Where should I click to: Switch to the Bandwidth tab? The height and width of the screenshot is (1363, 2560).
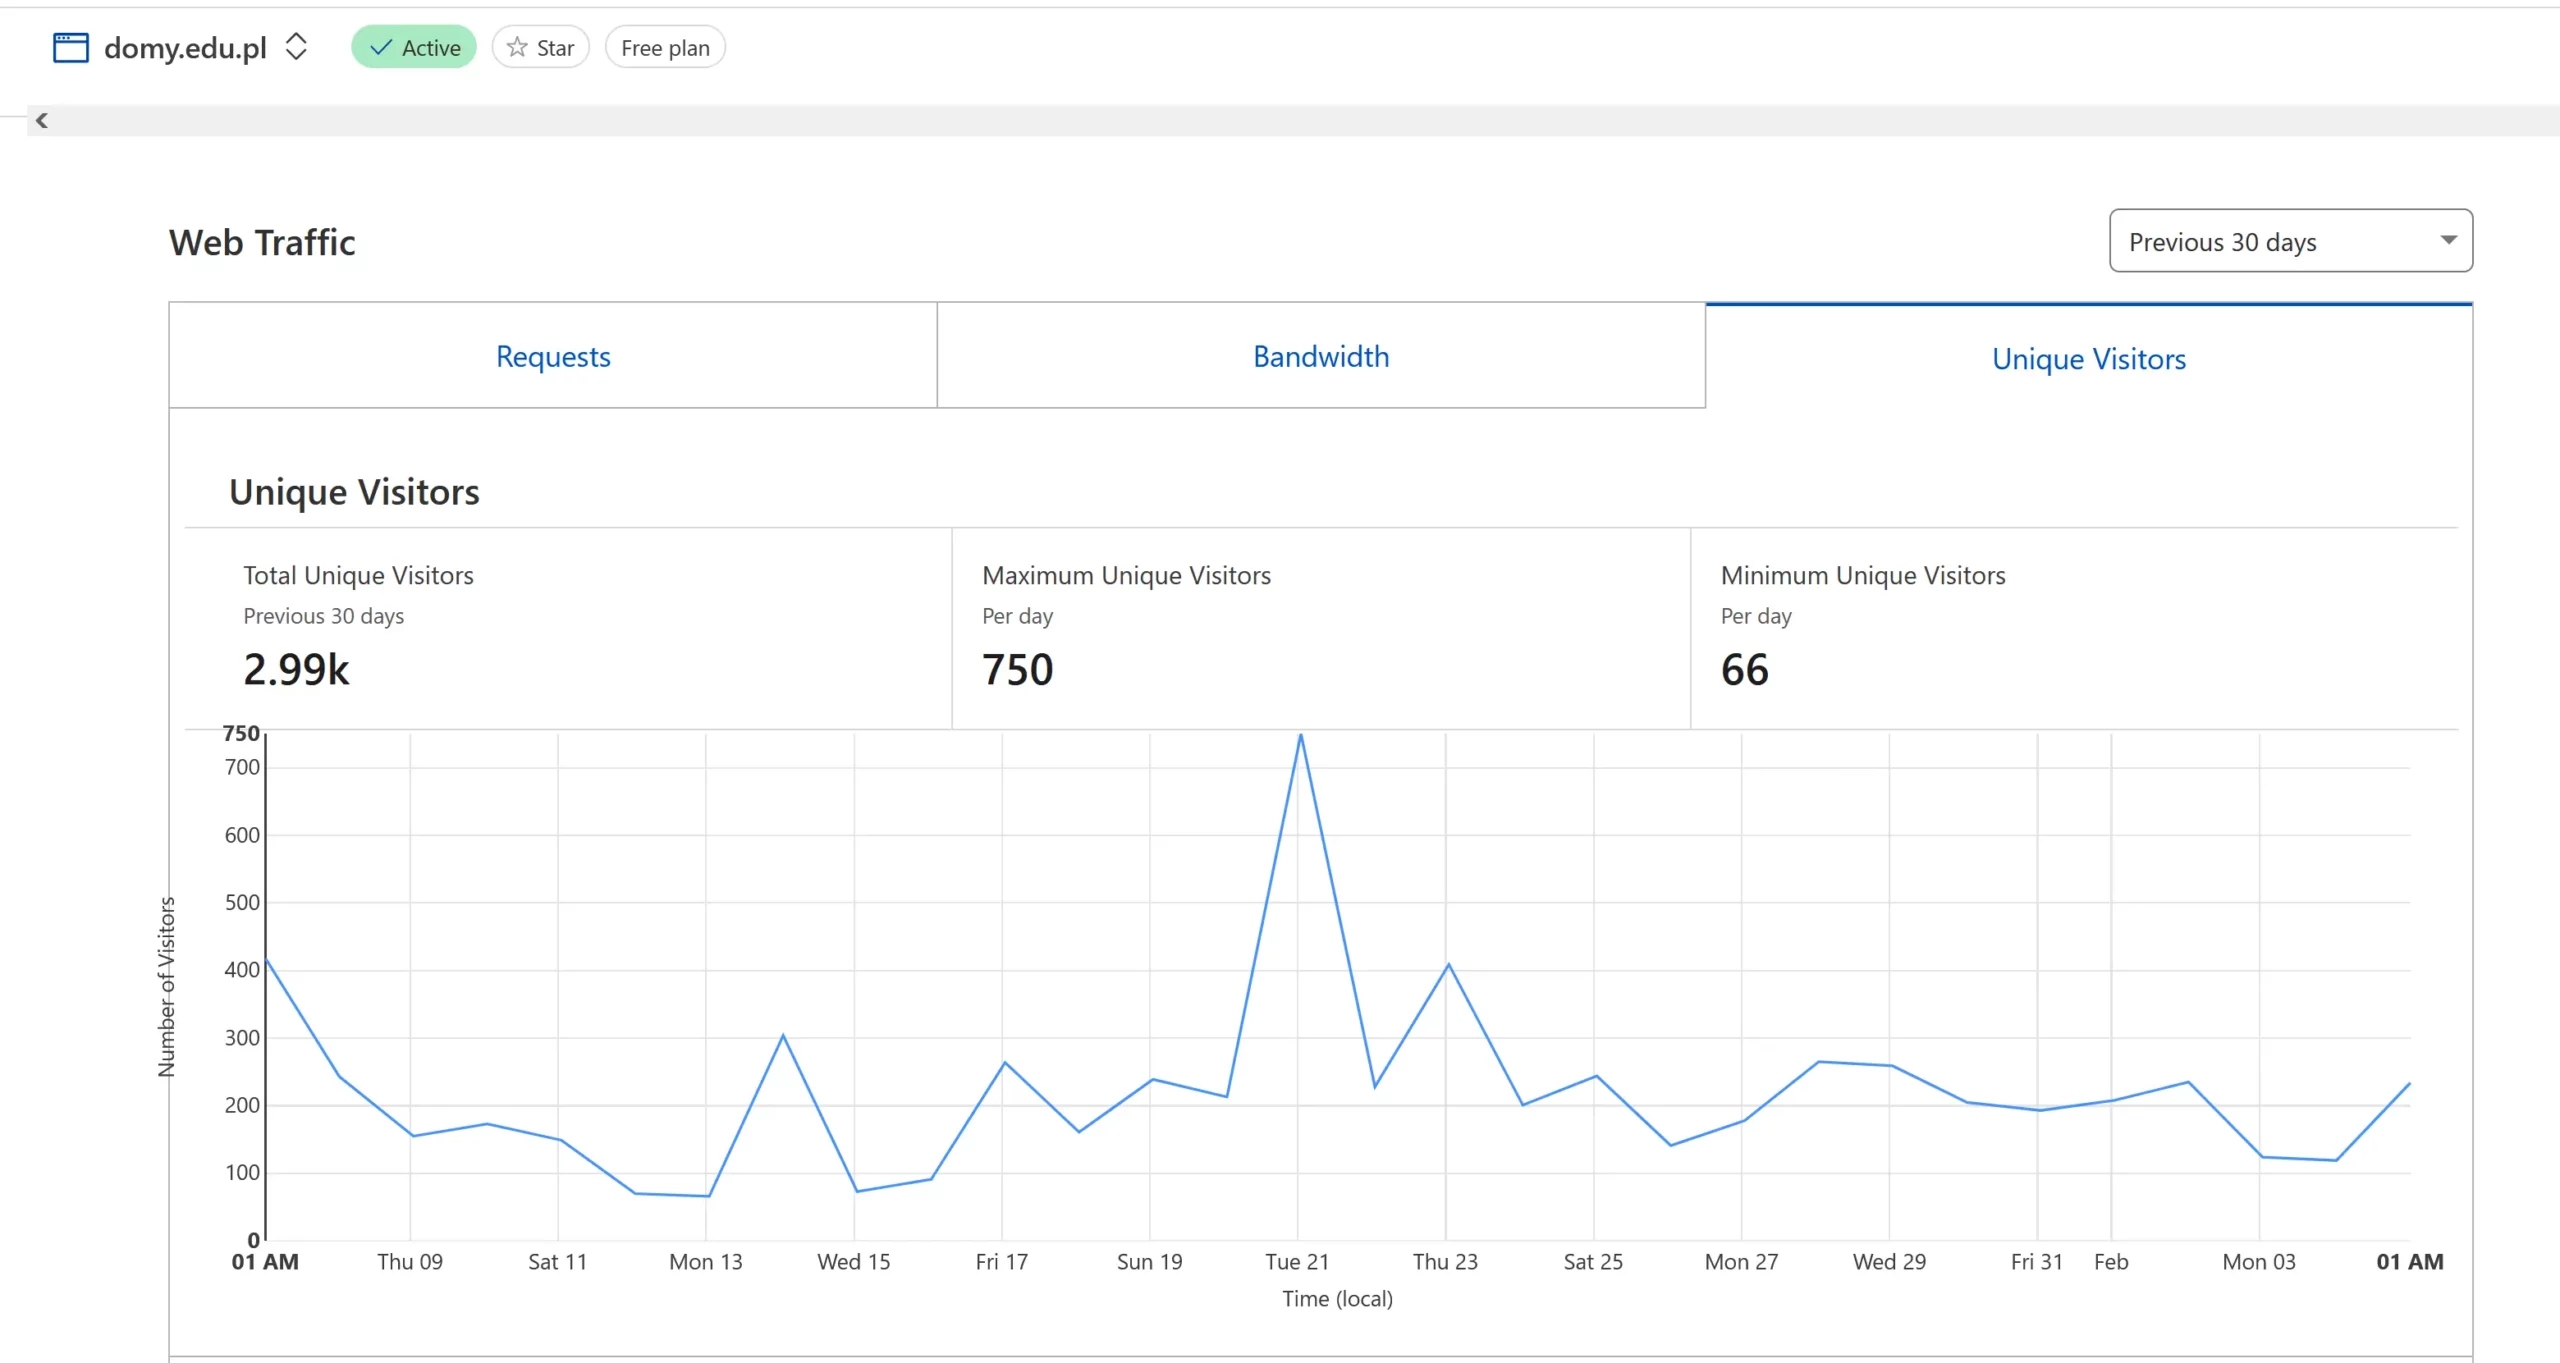[x=1321, y=356]
